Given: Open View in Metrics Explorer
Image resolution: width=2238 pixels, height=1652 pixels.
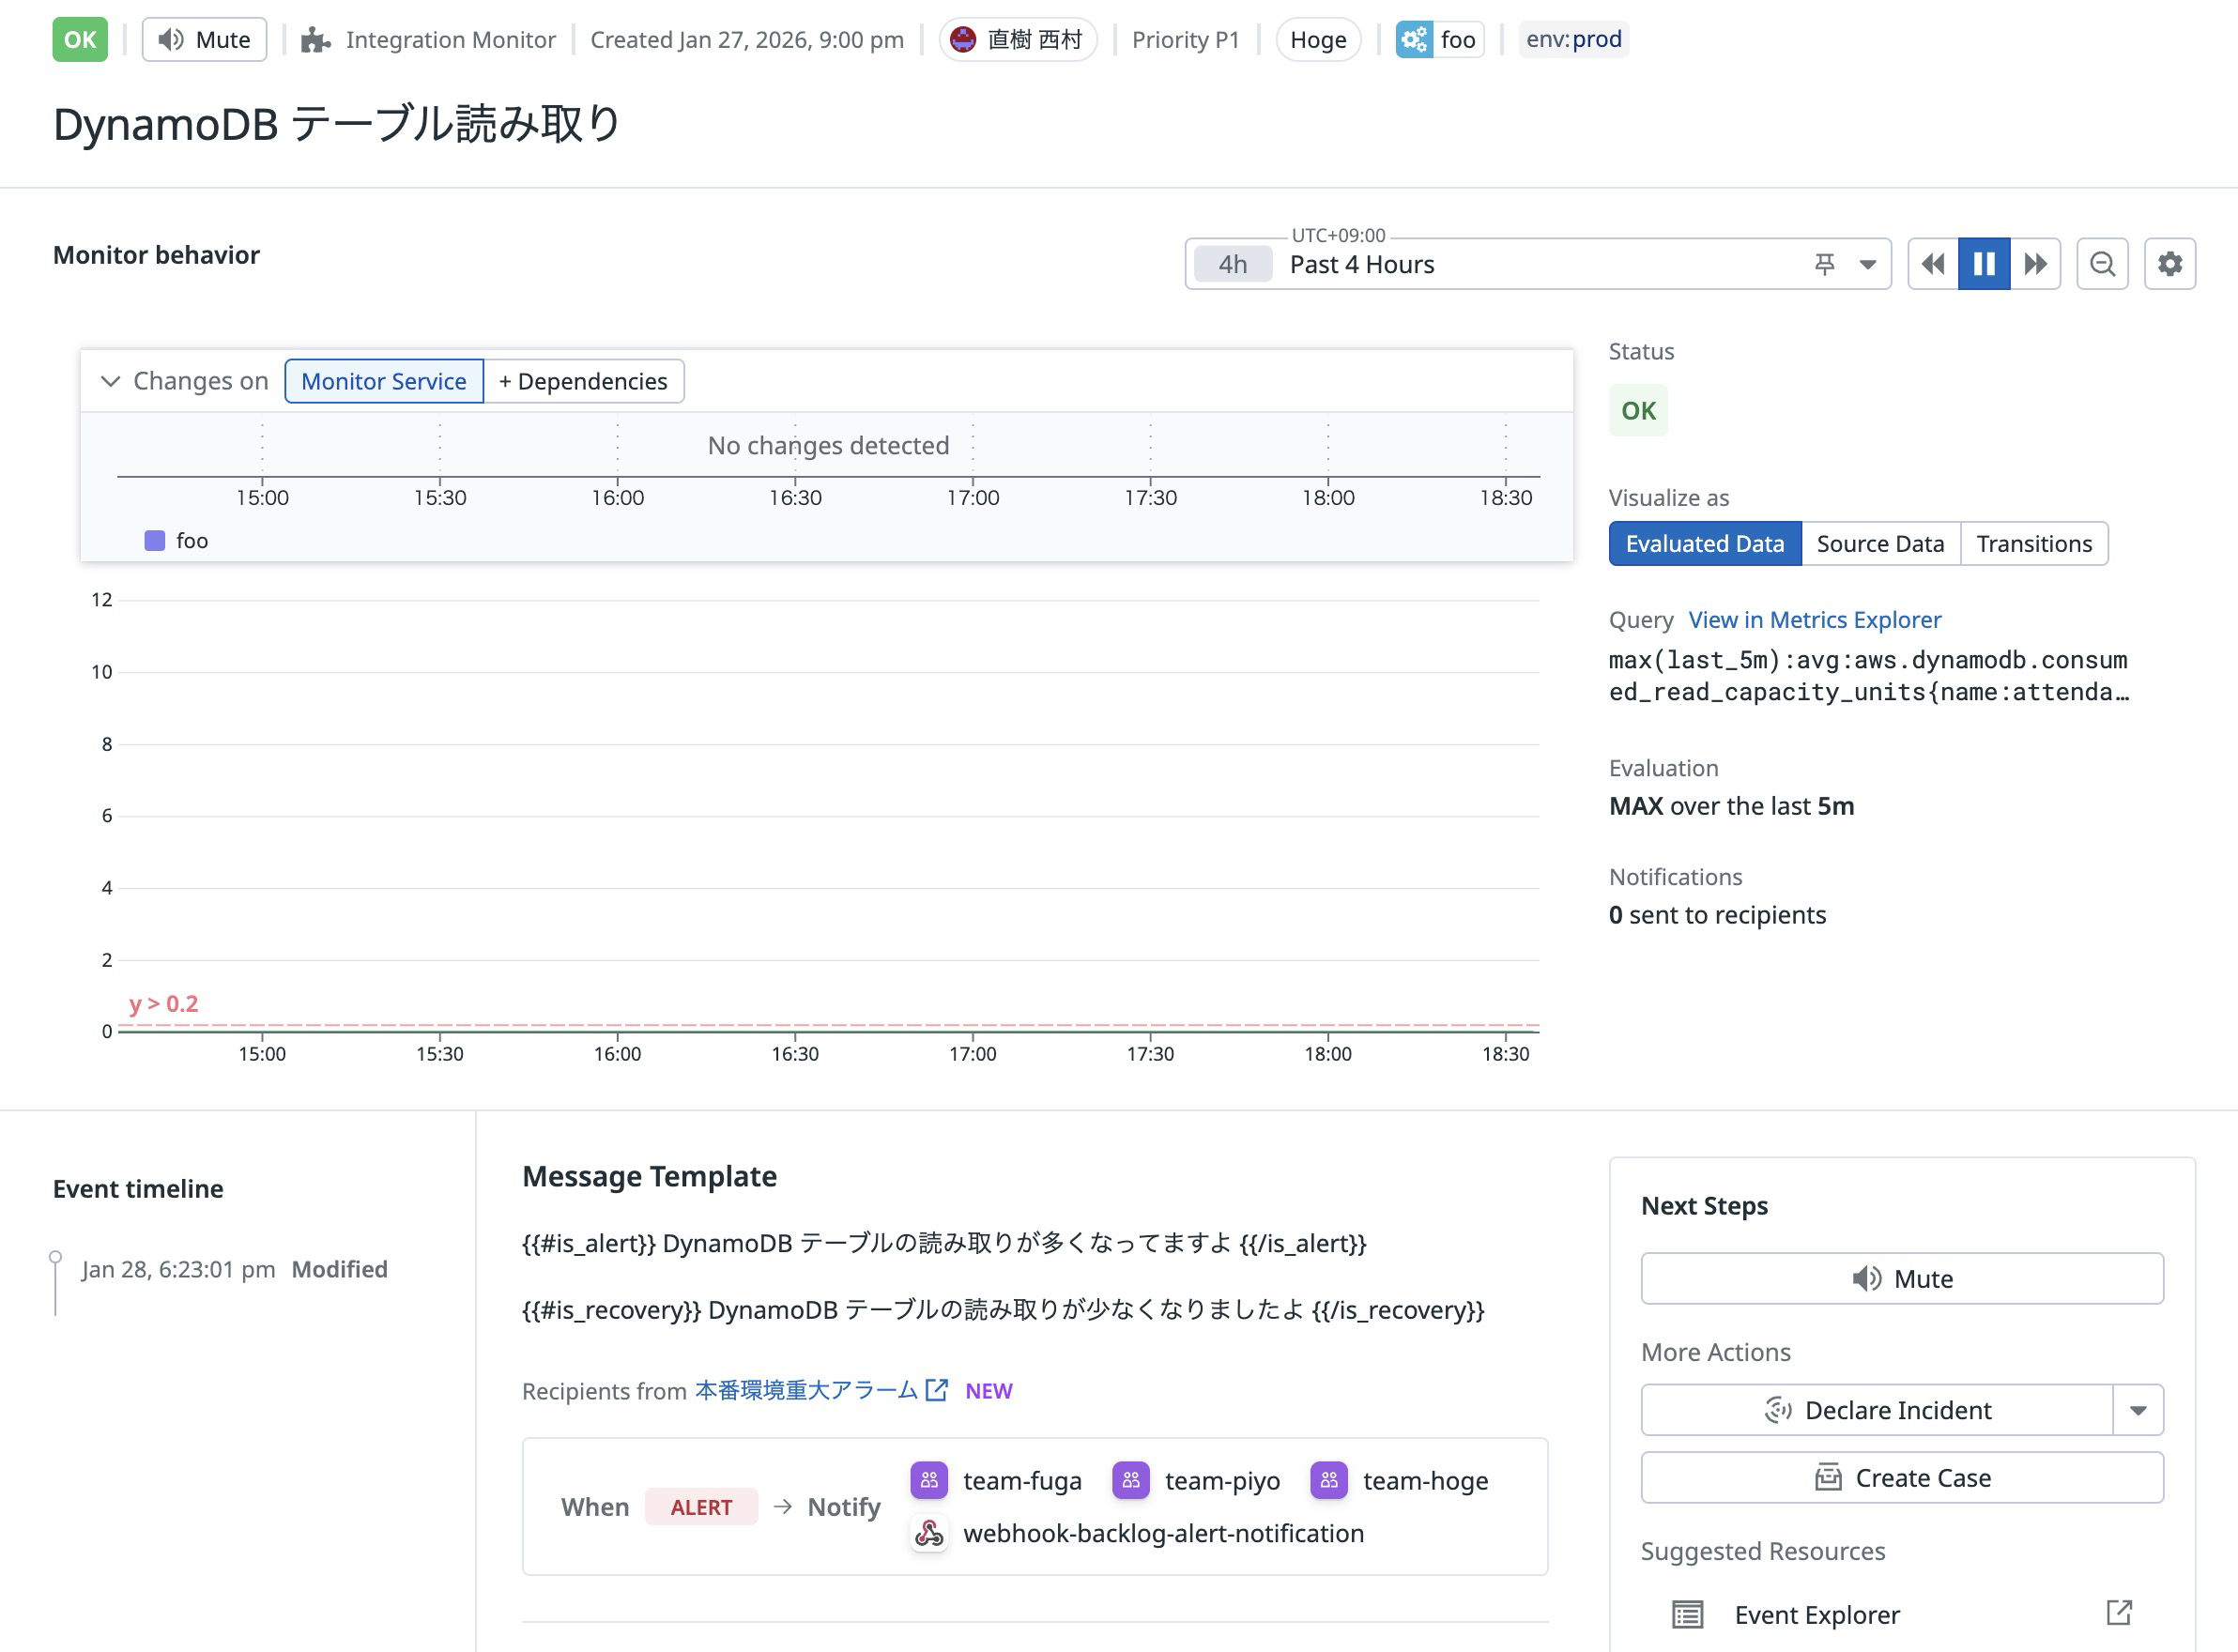Looking at the screenshot, I should 1814,620.
